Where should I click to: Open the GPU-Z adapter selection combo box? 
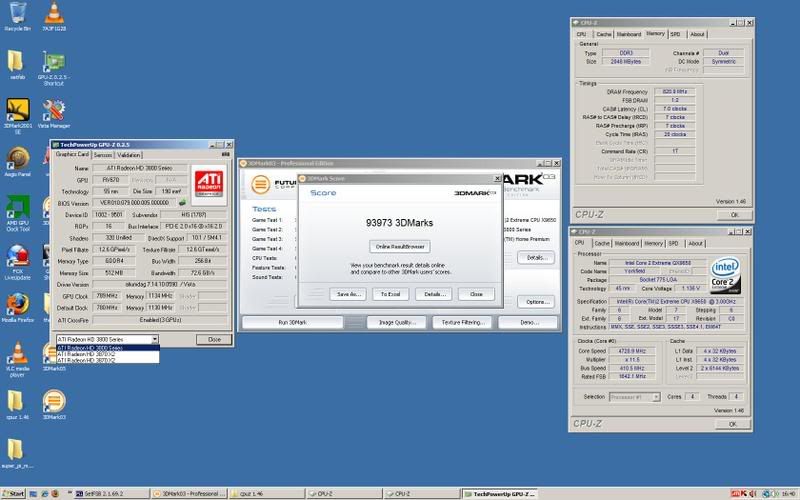(x=107, y=339)
